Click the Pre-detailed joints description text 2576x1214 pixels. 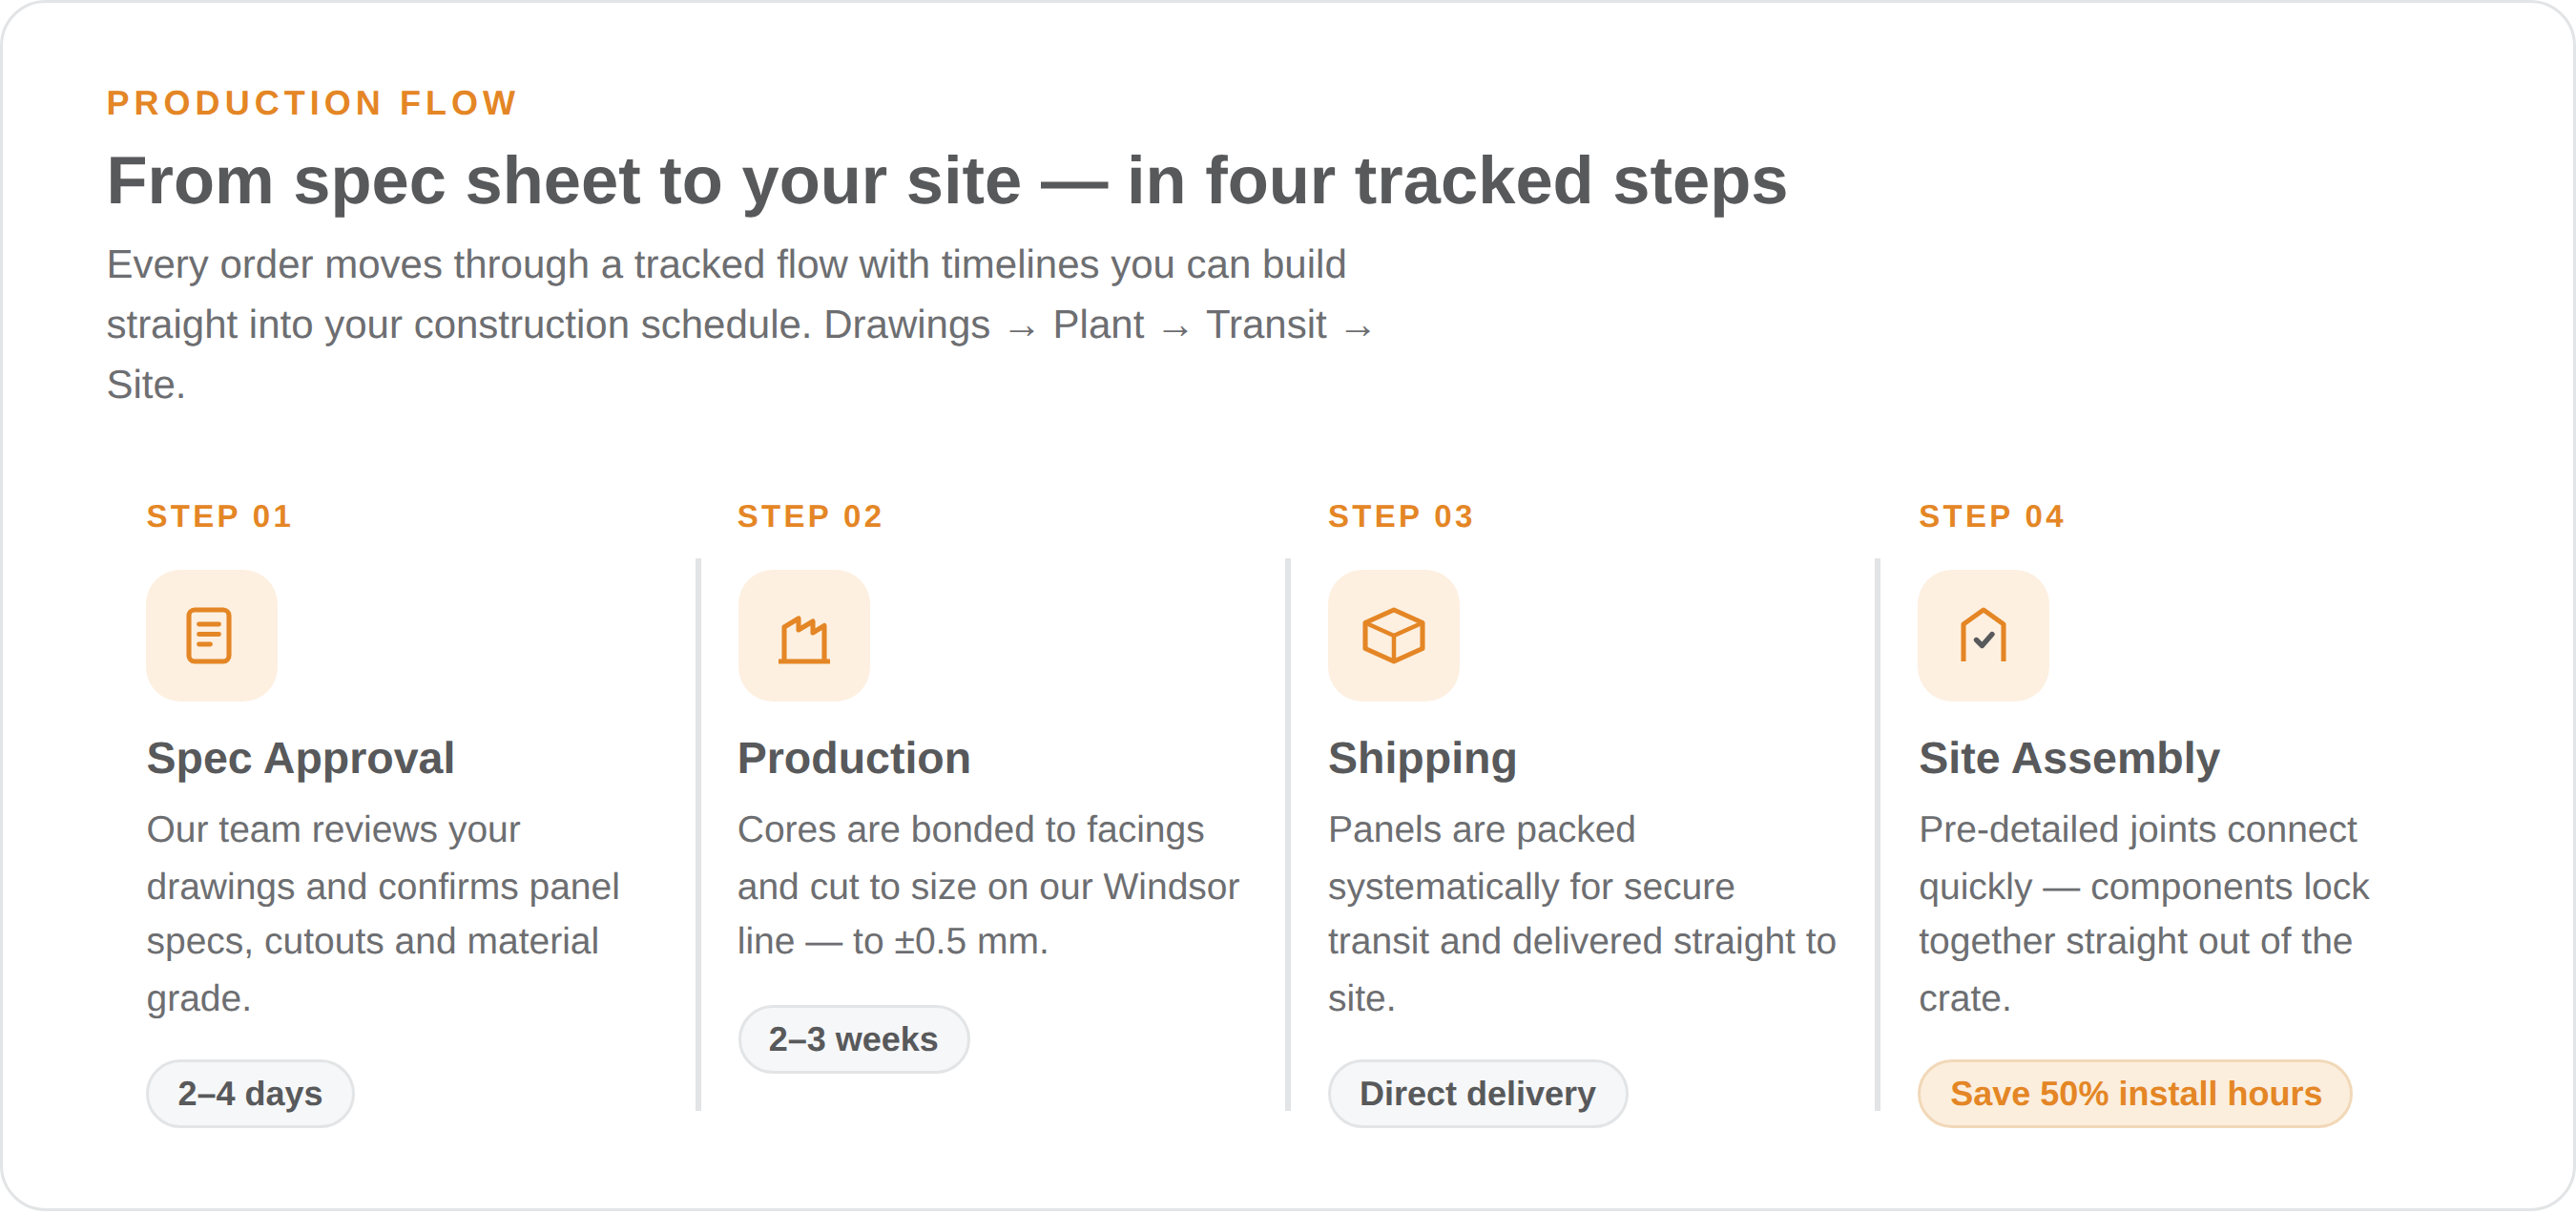click(x=2143, y=914)
